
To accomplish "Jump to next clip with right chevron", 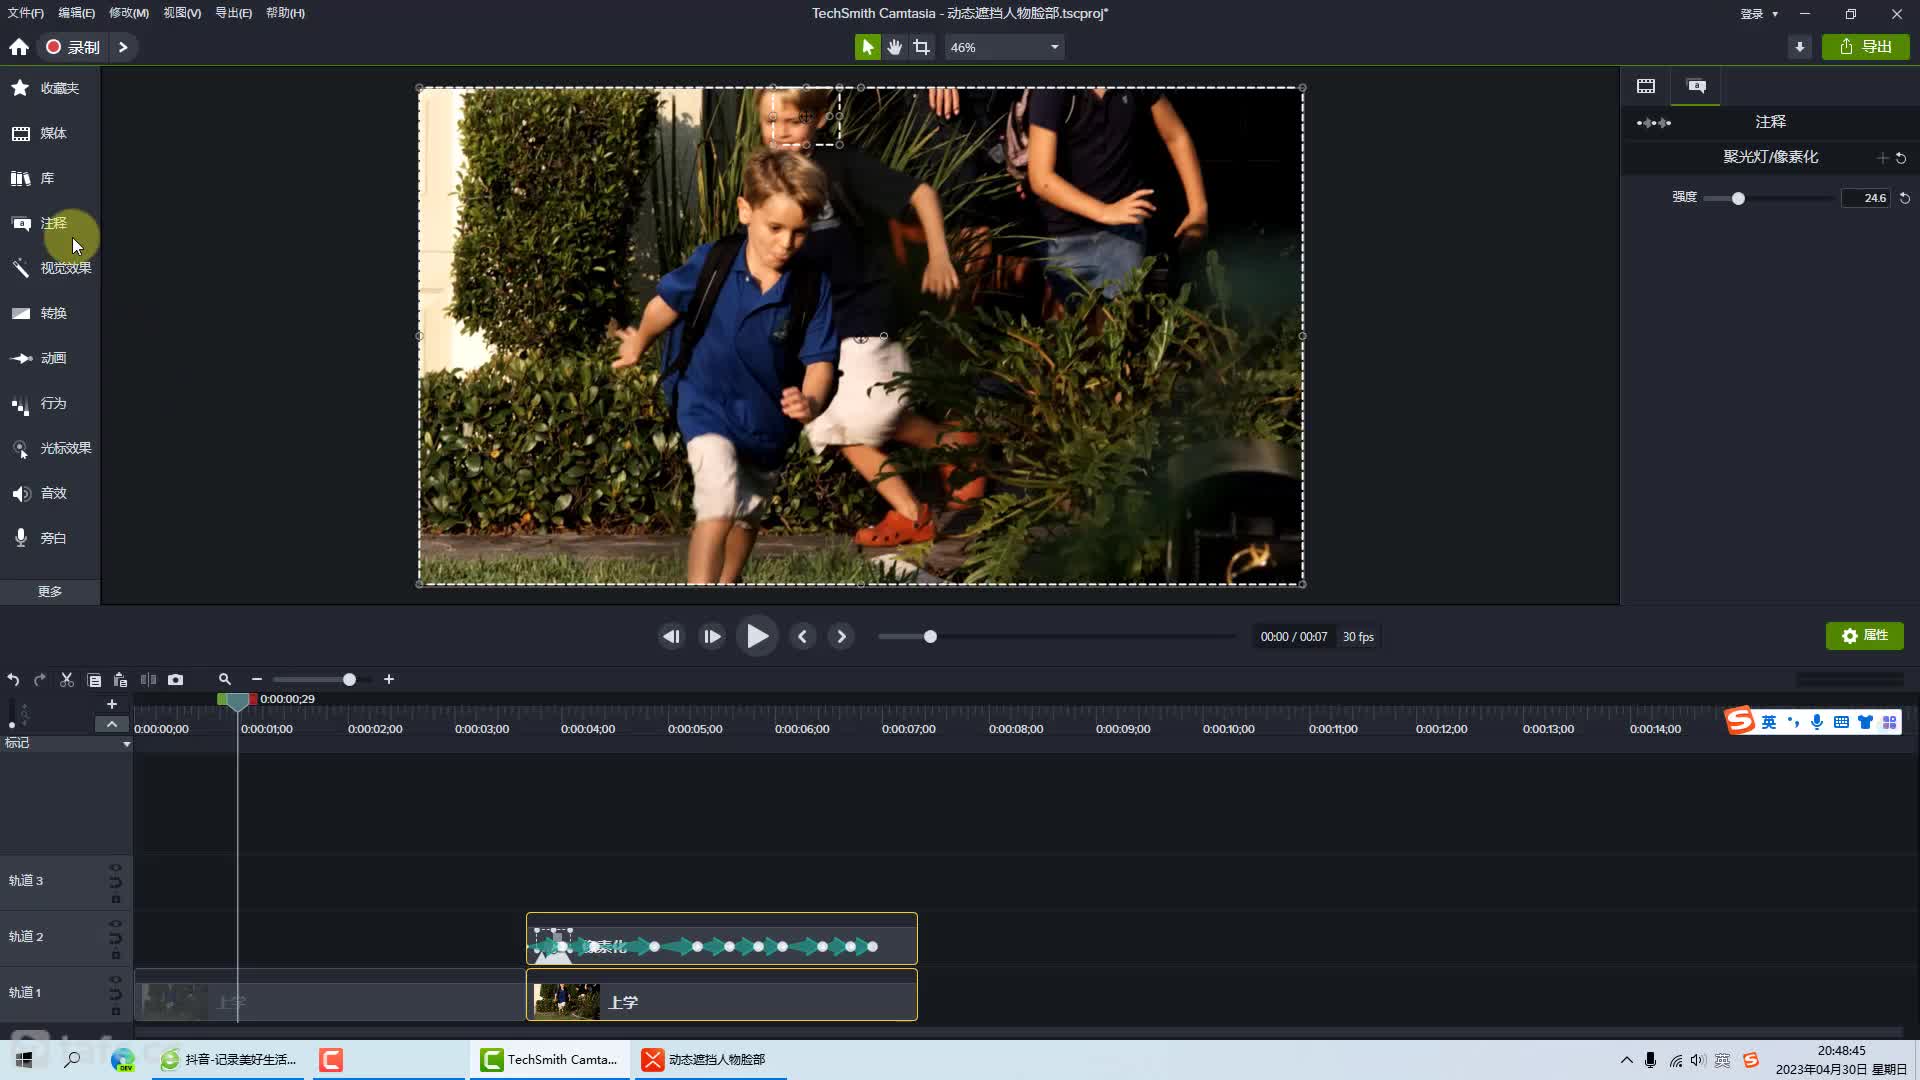I will tap(841, 636).
